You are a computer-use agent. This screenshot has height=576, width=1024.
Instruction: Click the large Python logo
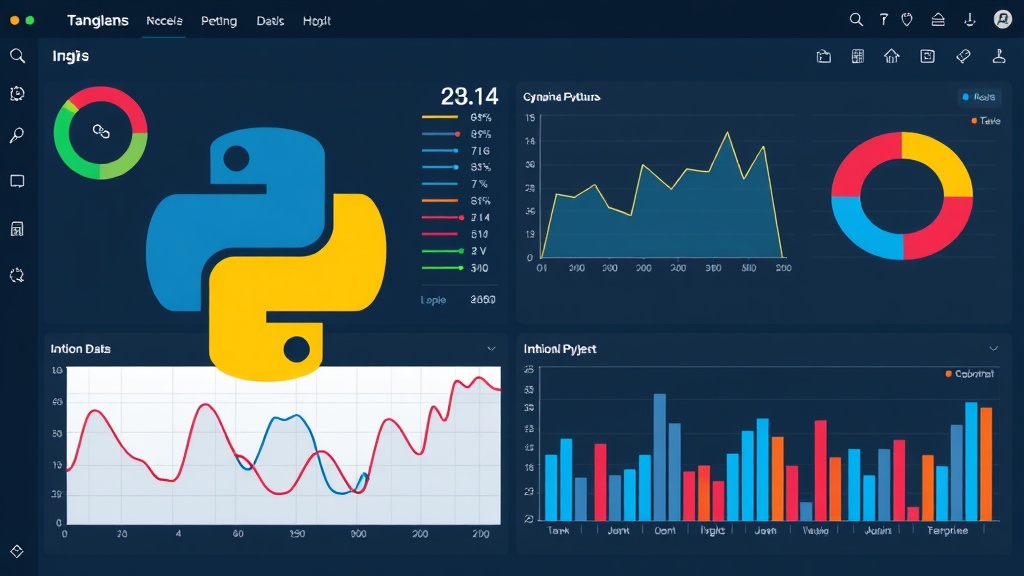pos(266,254)
